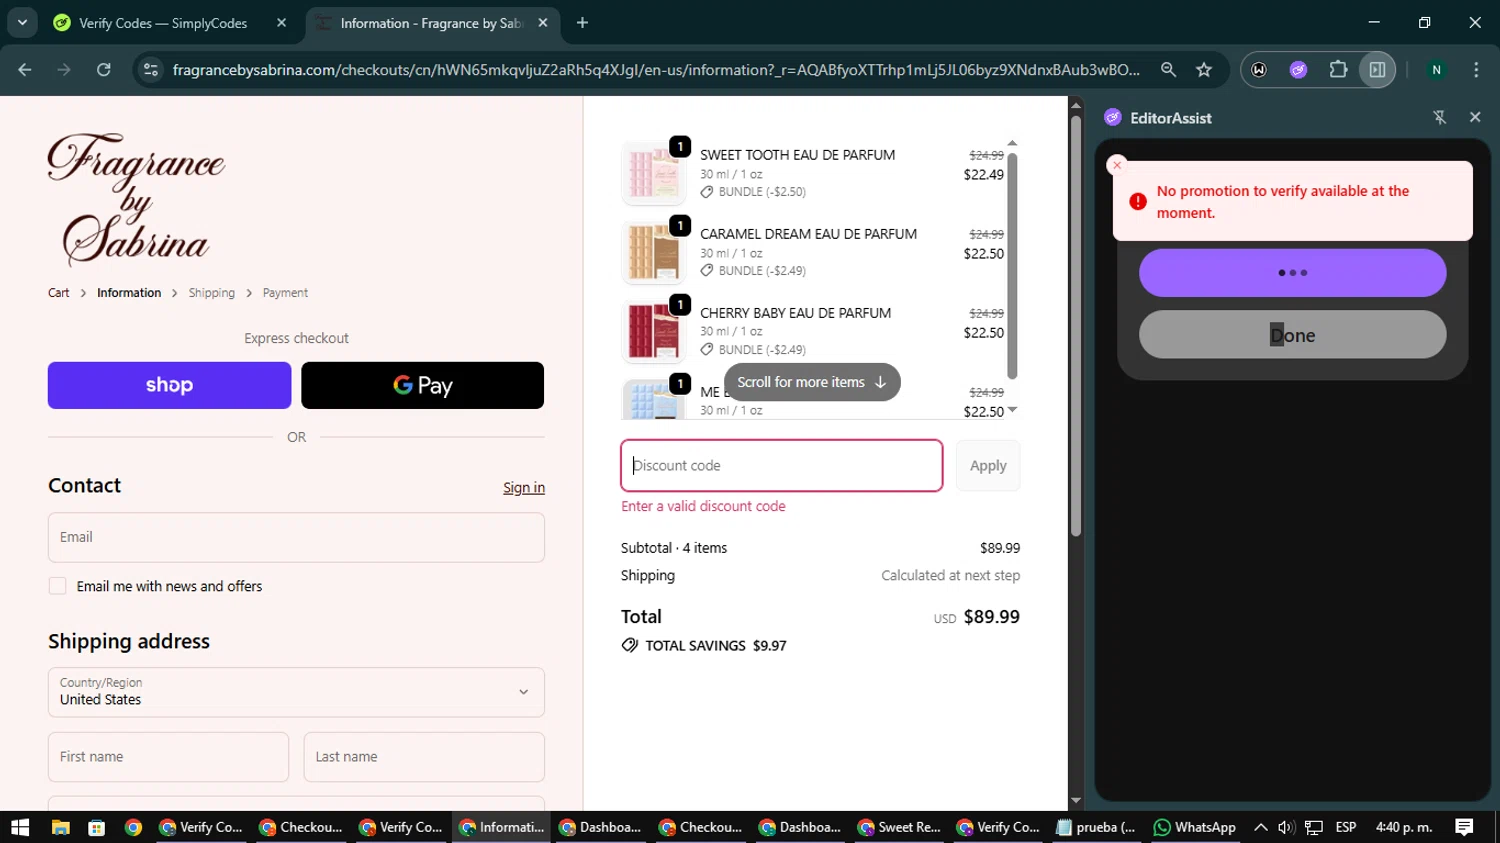Click the Sweet Tooth perfume thumbnail
The height and width of the screenshot is (843, 1500).
653,173
